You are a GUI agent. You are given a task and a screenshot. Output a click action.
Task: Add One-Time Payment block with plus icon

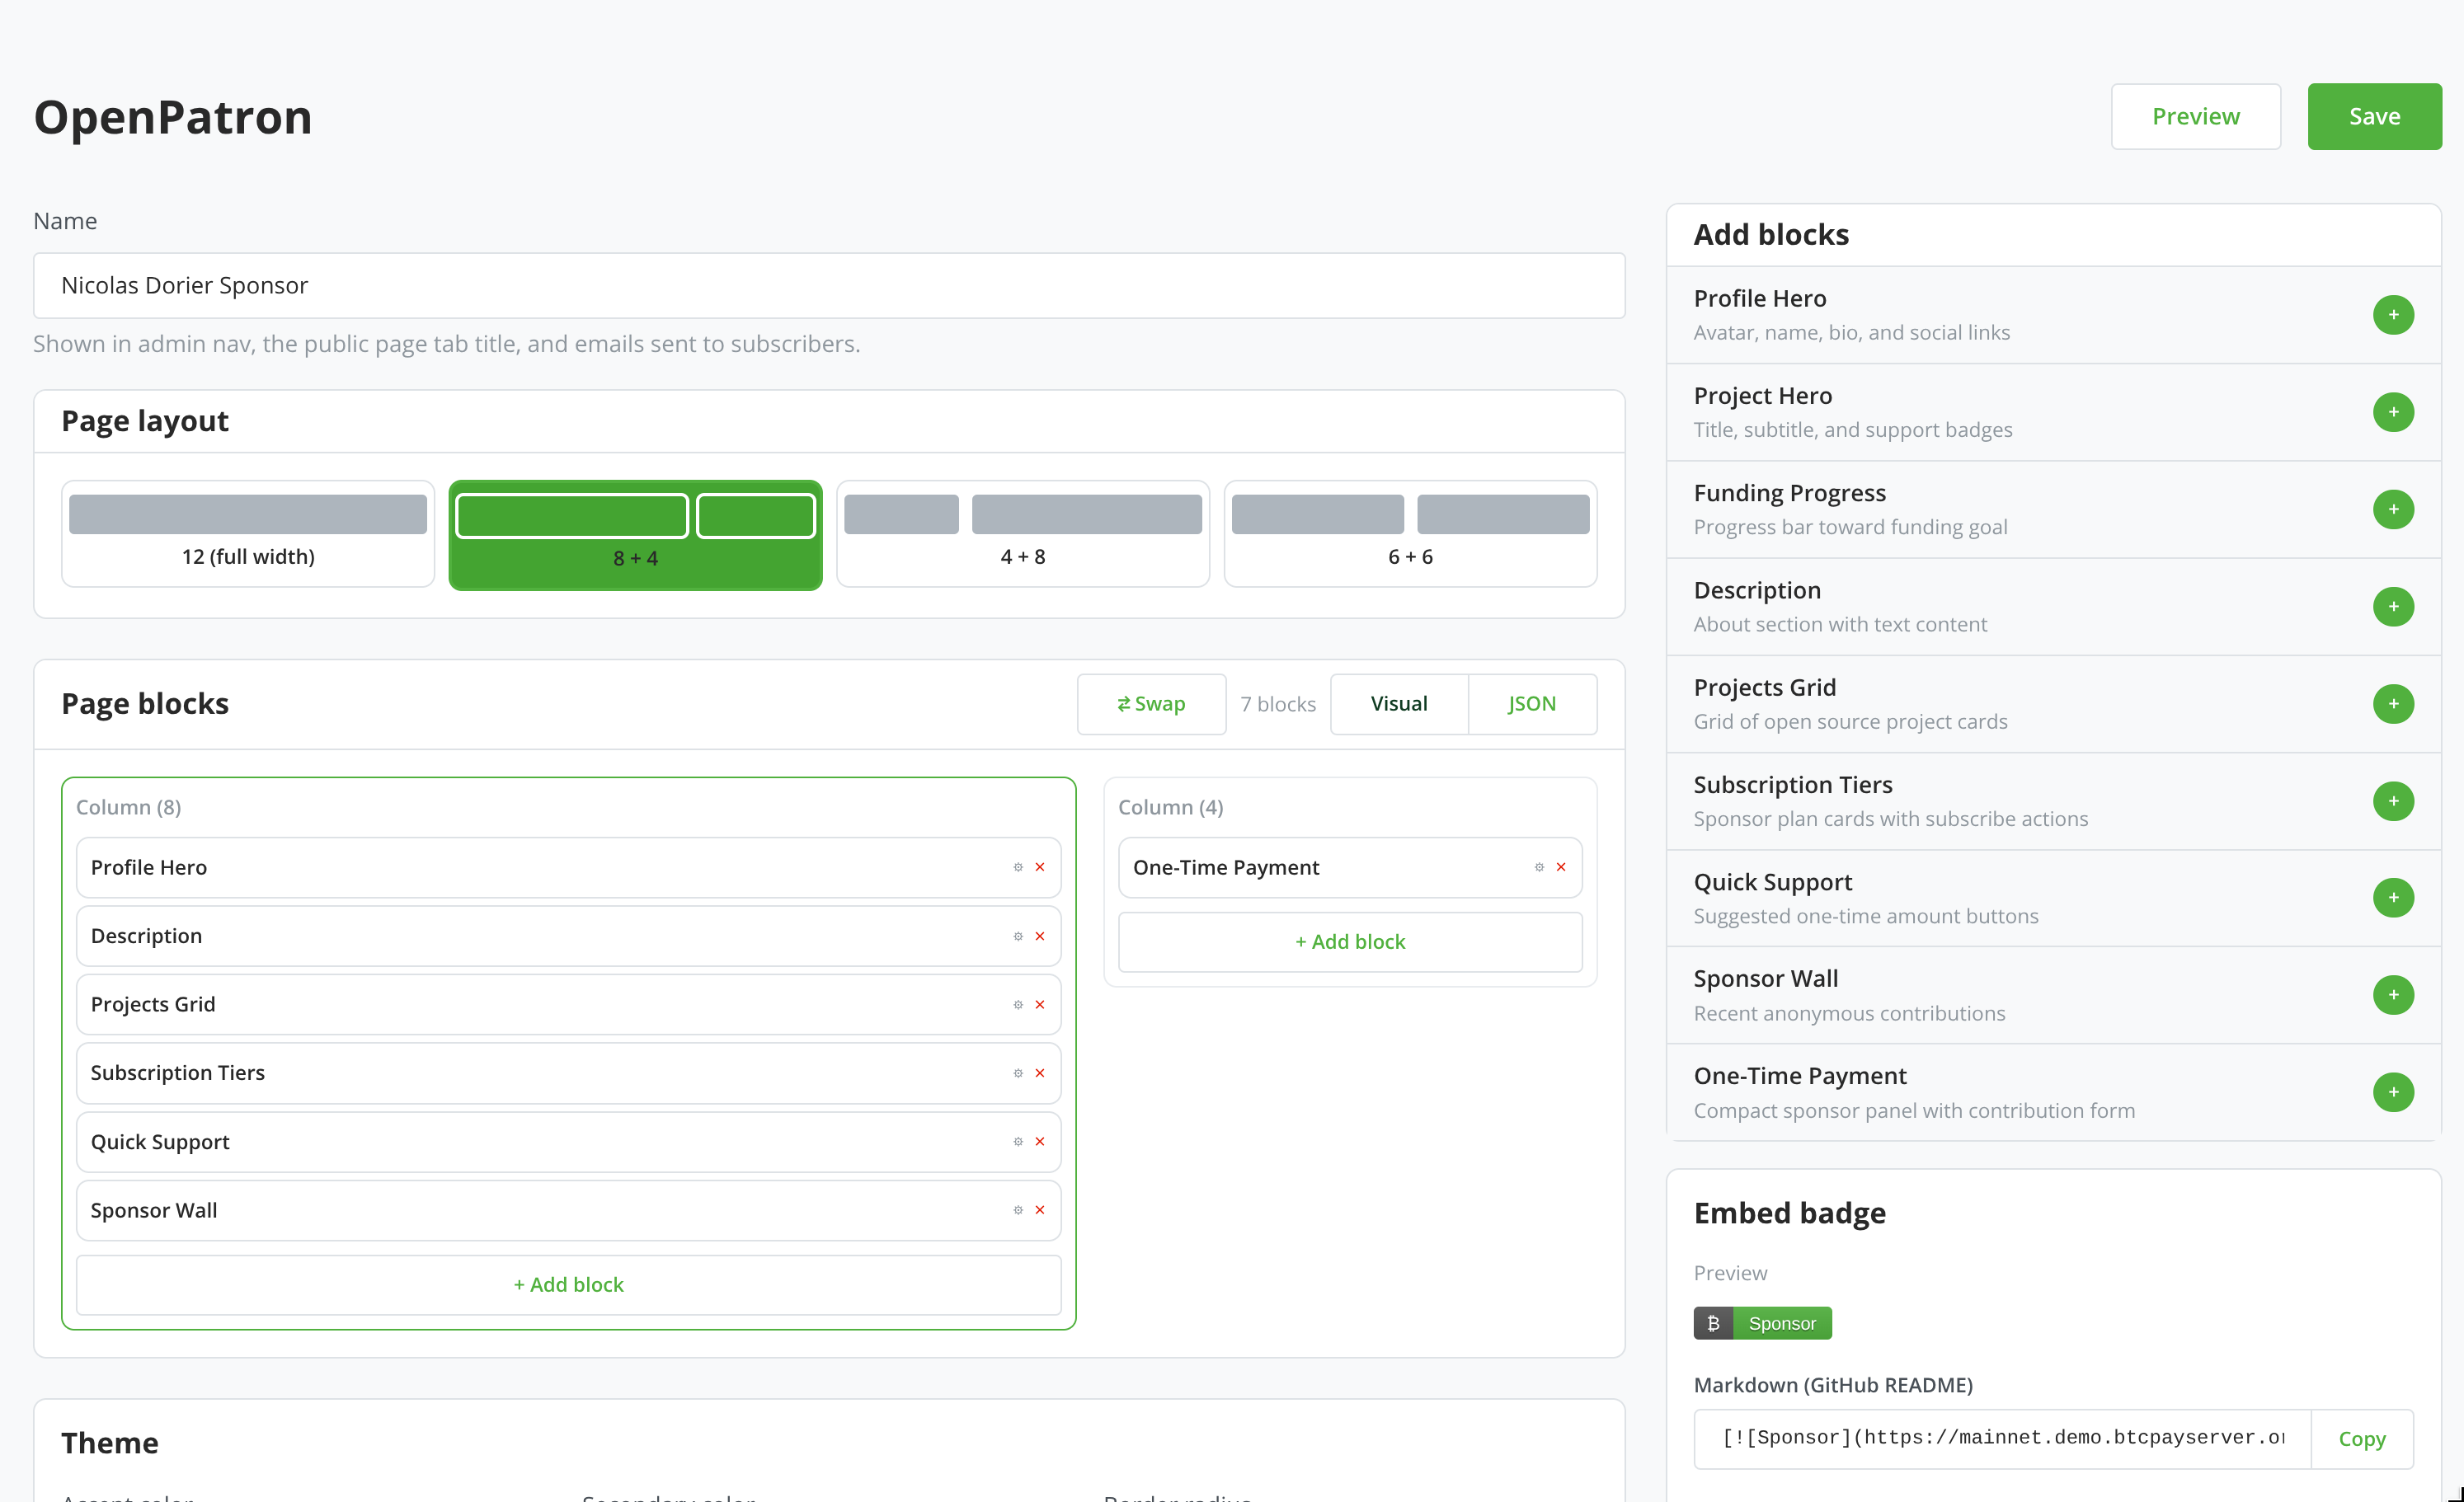(x=2393, y=1092)
